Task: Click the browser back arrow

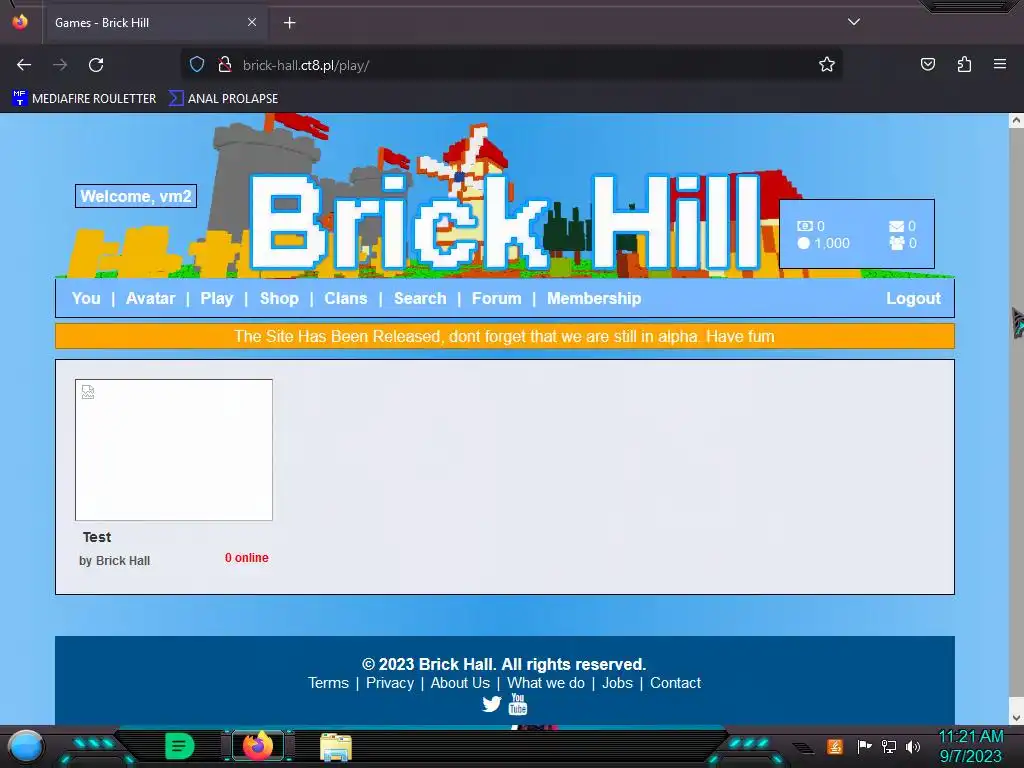Action: coord(24,65)
